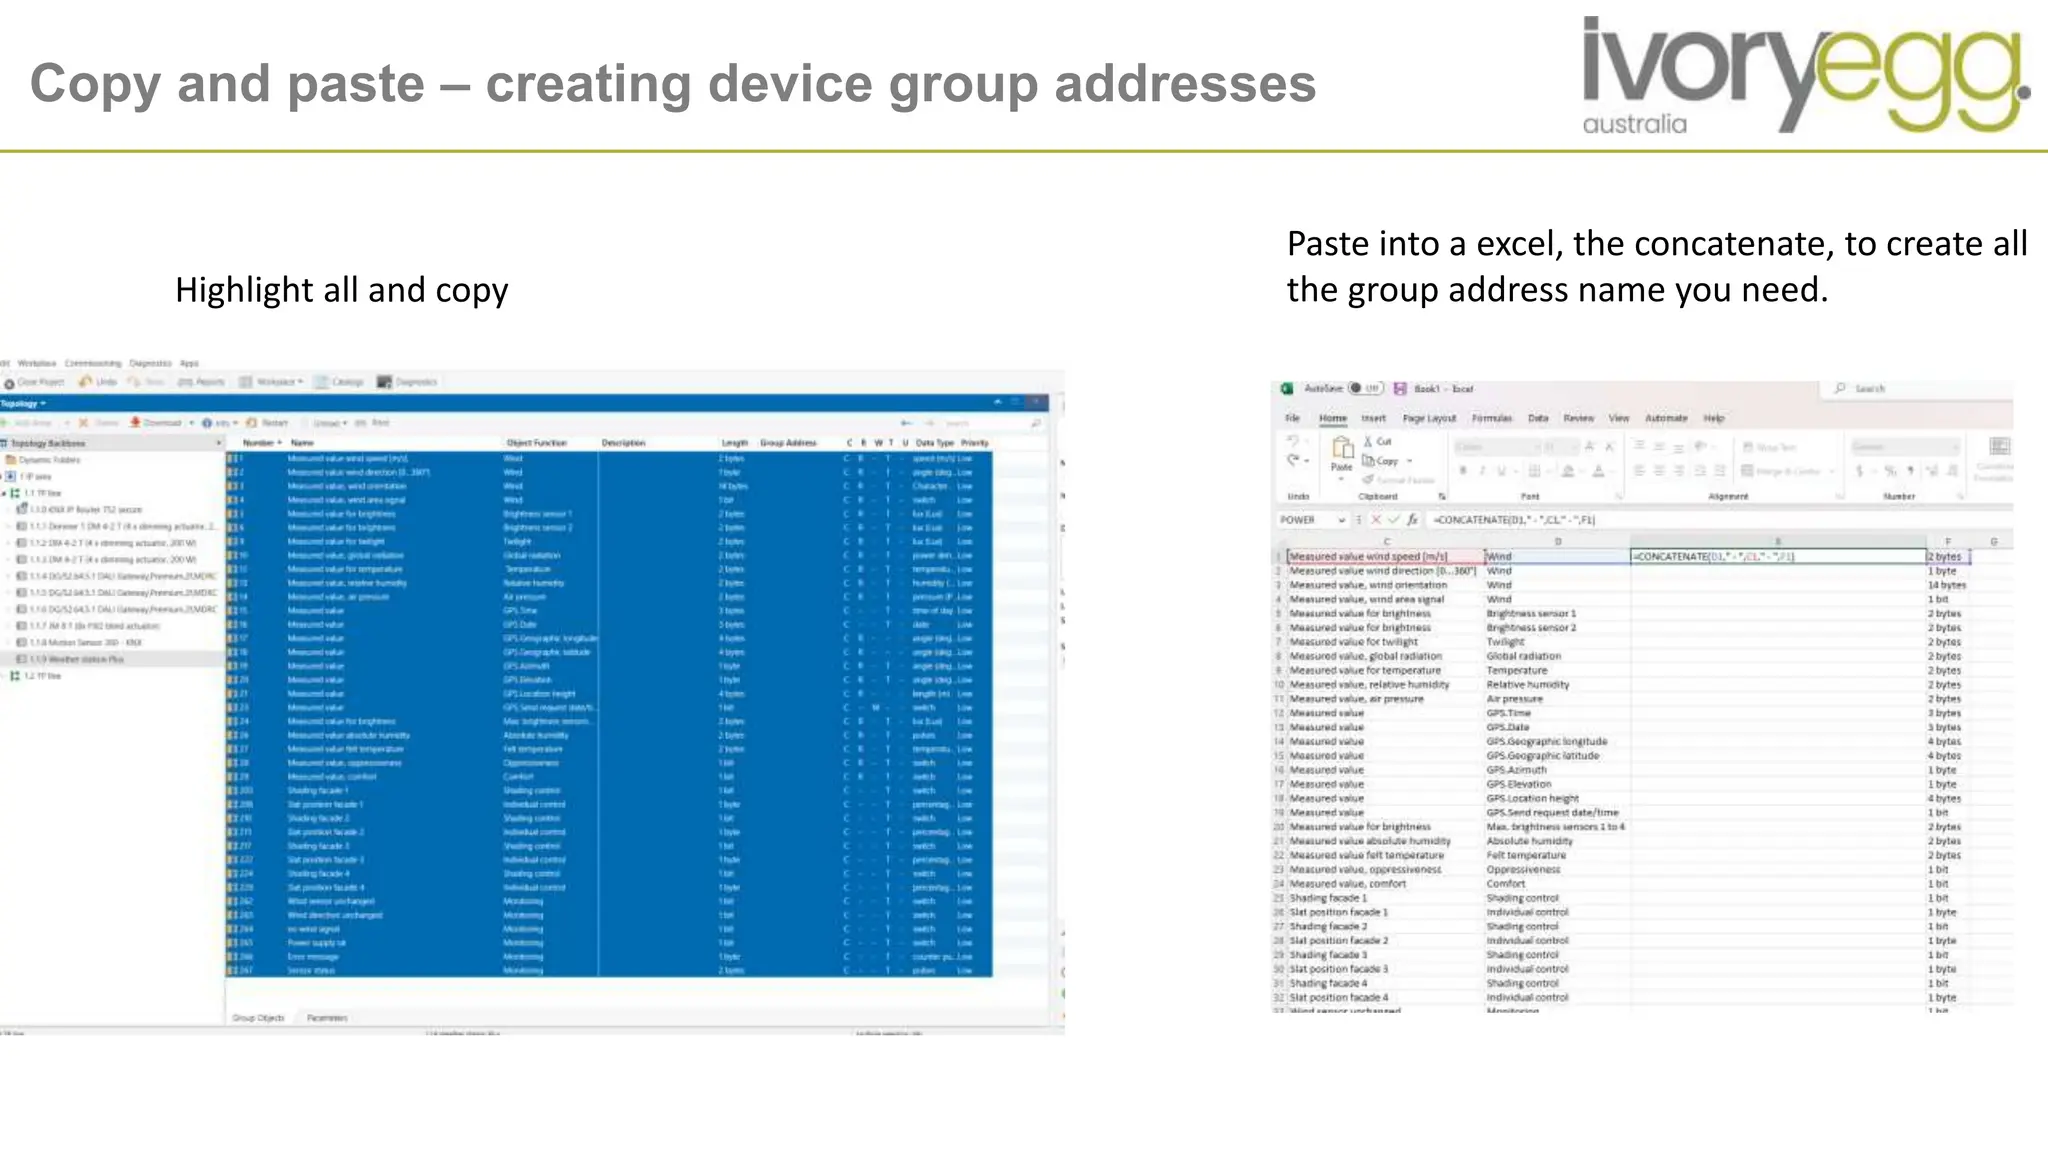2048x1152 pixels.
Task: Click the back arrow in Topology toolbar
Action: 906,423
